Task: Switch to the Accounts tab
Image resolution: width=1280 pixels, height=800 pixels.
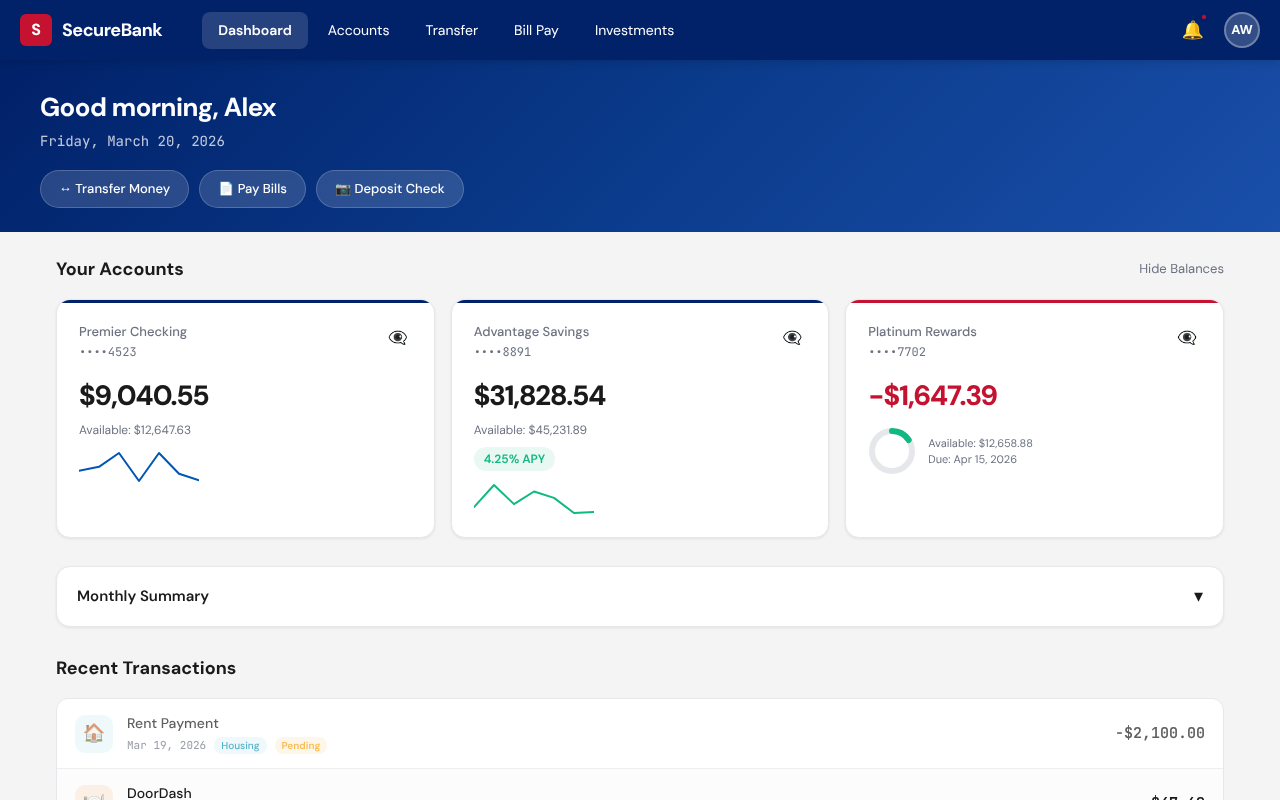Action: pyautogui.click(x=358, y=30)
